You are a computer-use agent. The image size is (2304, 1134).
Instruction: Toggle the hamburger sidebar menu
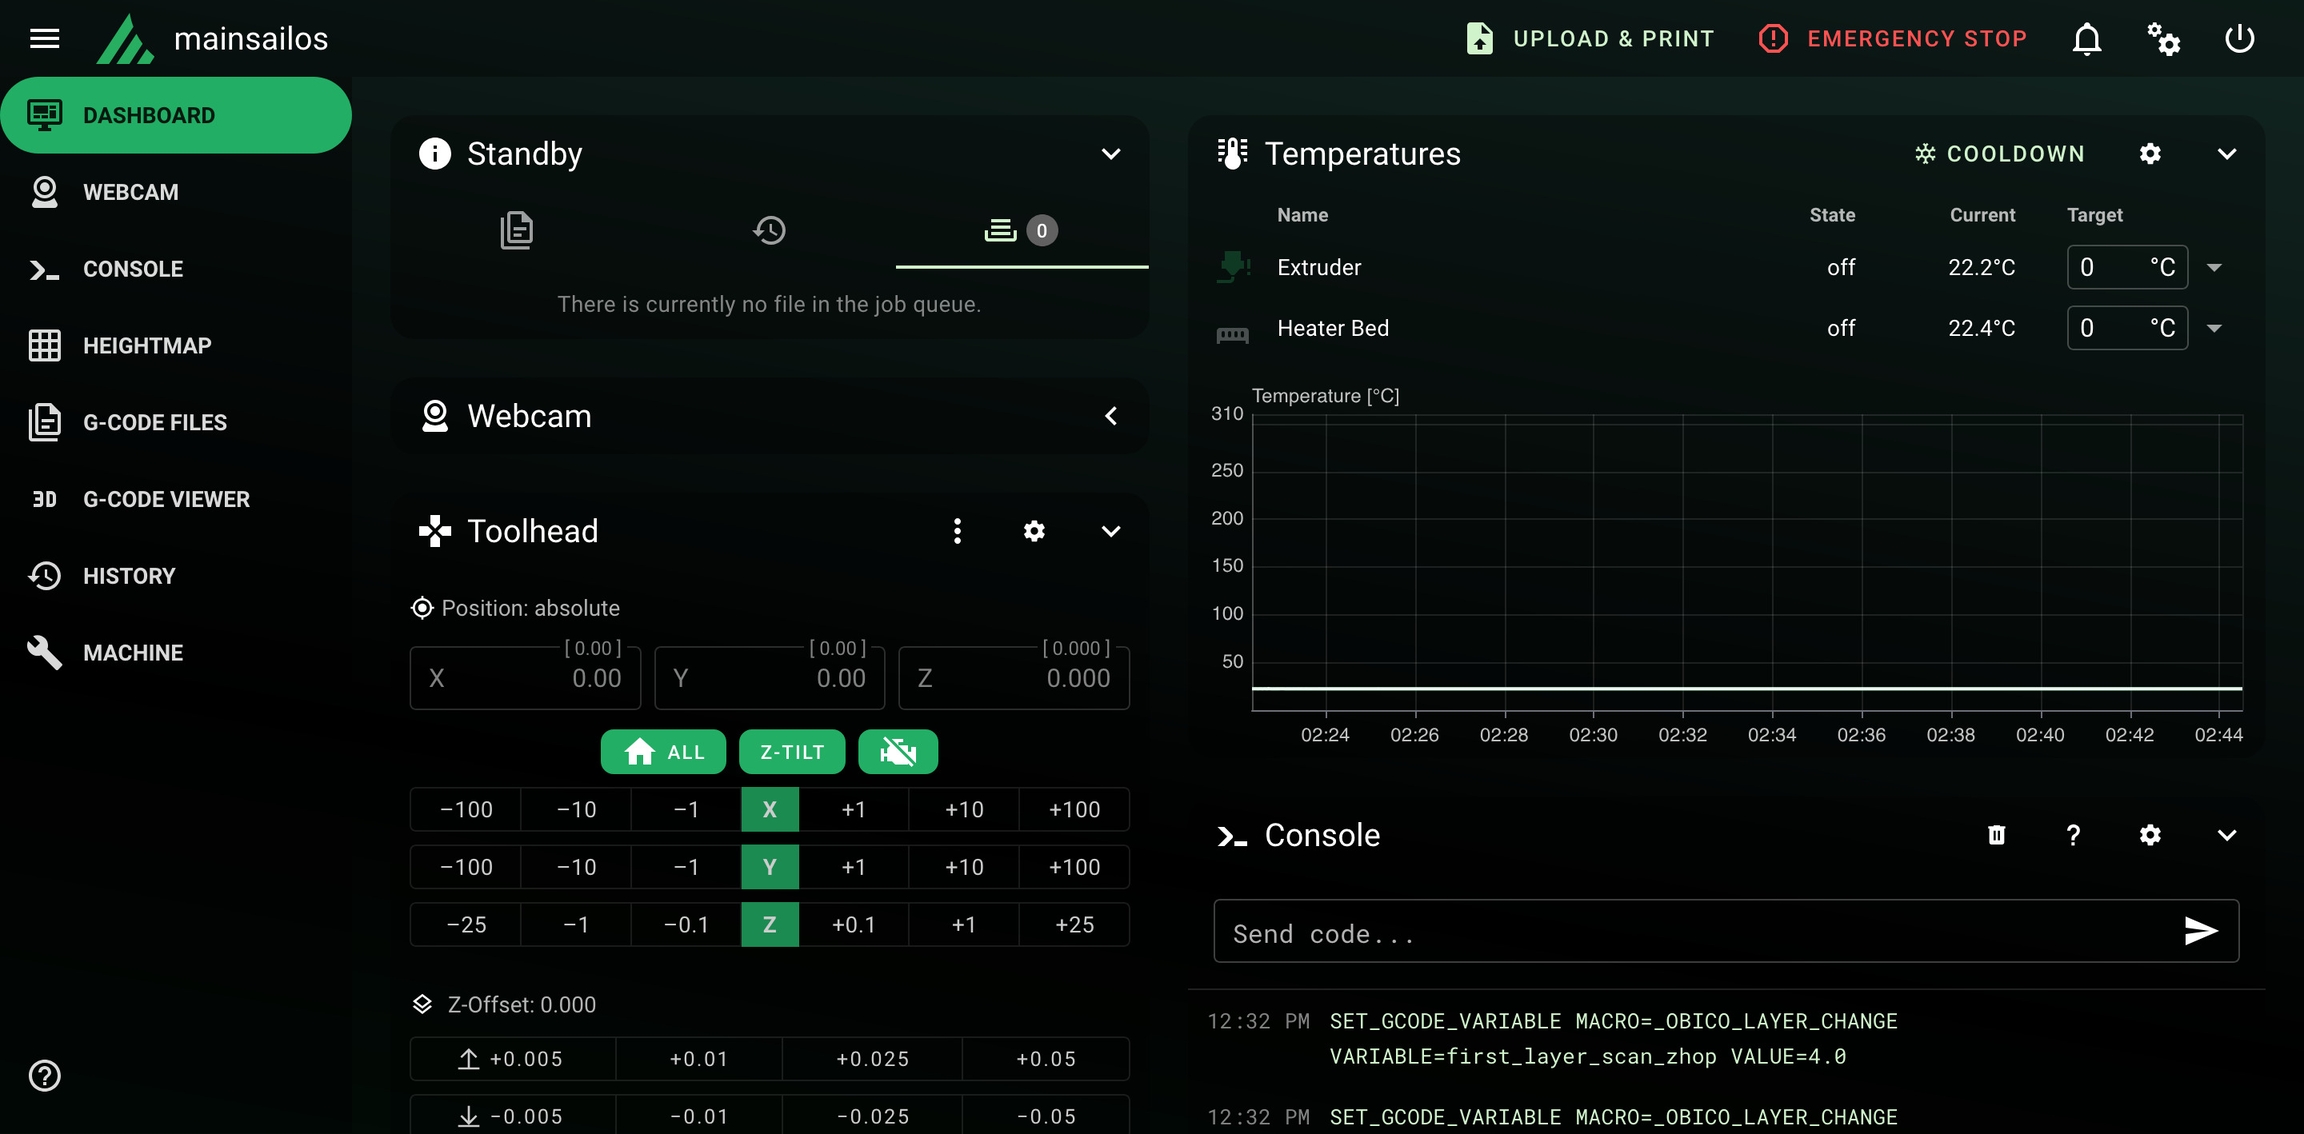point(45,39)
